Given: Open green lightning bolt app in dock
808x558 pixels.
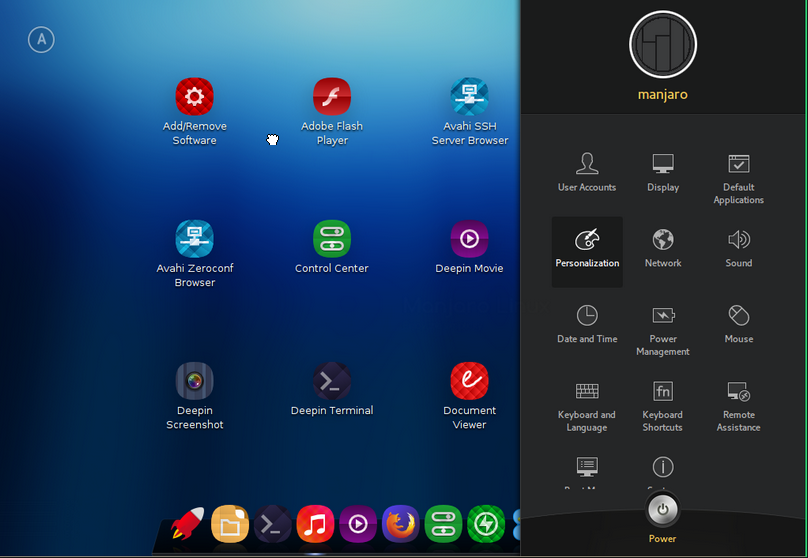Looking at the screenshot, I should [x=486, y=523].
